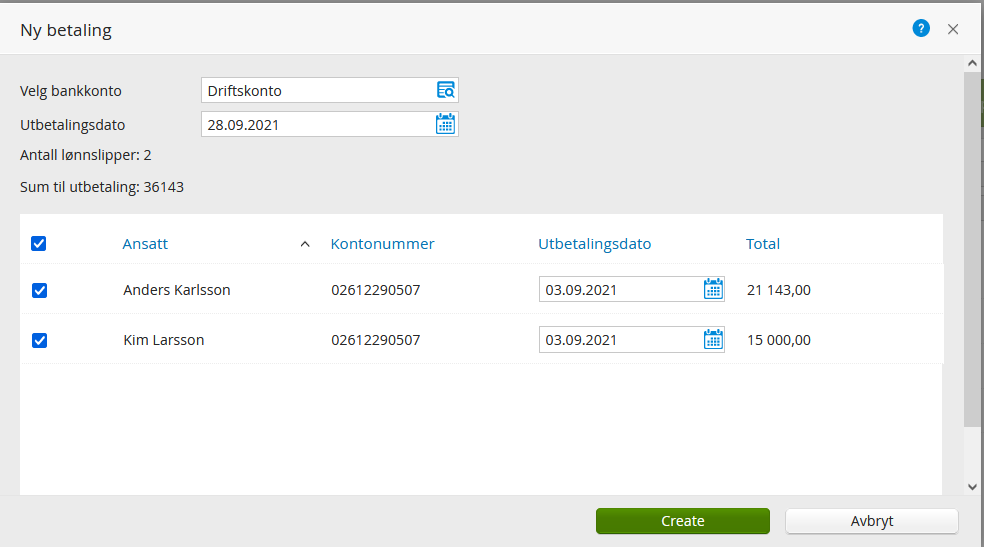Image resolution: width=984 pixels, height=547 pixels.
Task: Edit the payment date for Kim Larsson
Action: coord(631,339)
